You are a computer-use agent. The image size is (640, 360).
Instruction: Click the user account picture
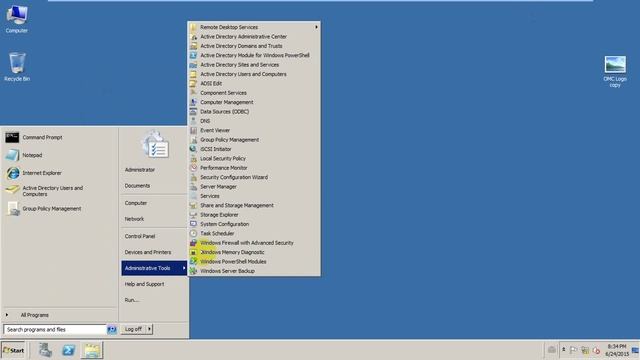coord(155,145)
